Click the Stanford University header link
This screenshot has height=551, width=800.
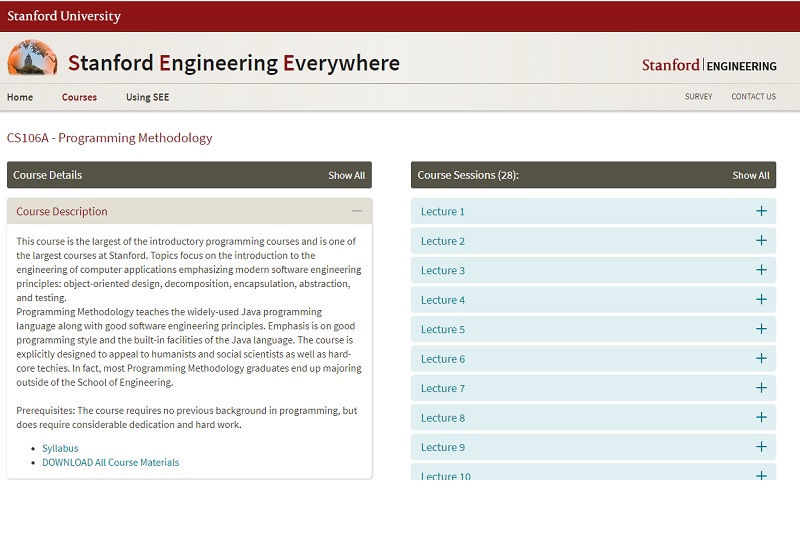pos(64,16)
